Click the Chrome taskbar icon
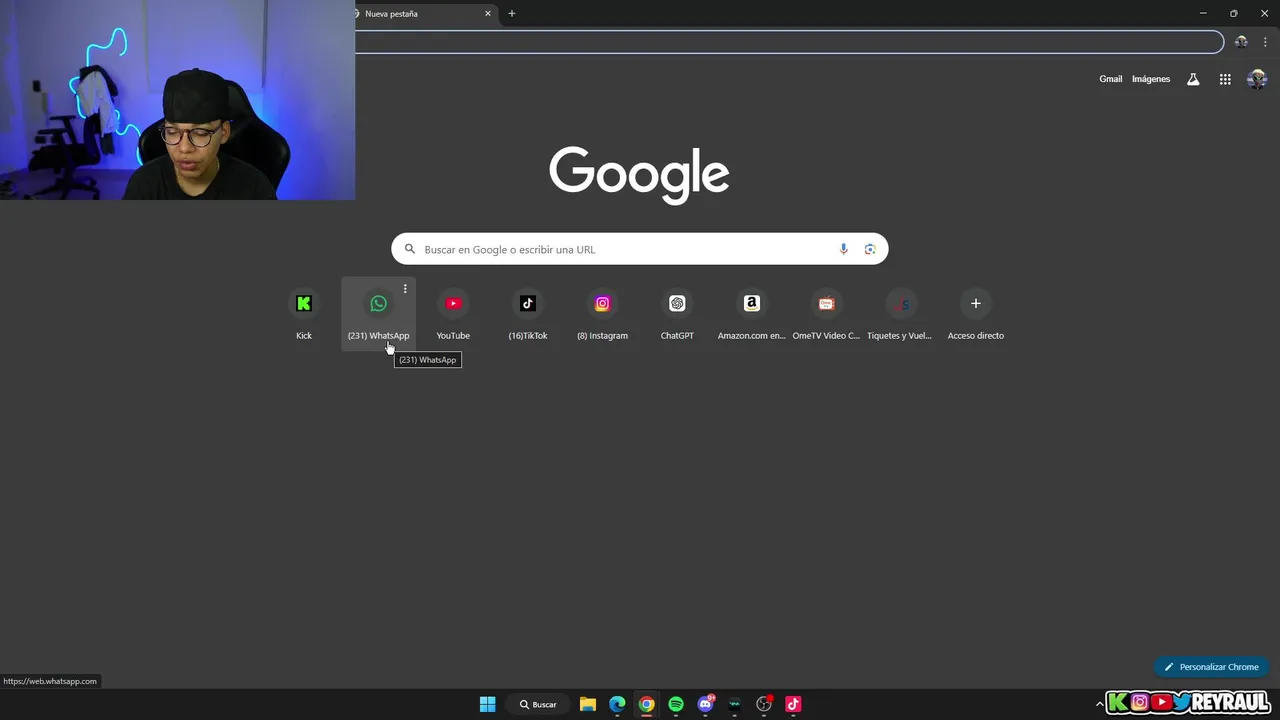The height and width of the screenshot is (720, 1280). (647, 704)
